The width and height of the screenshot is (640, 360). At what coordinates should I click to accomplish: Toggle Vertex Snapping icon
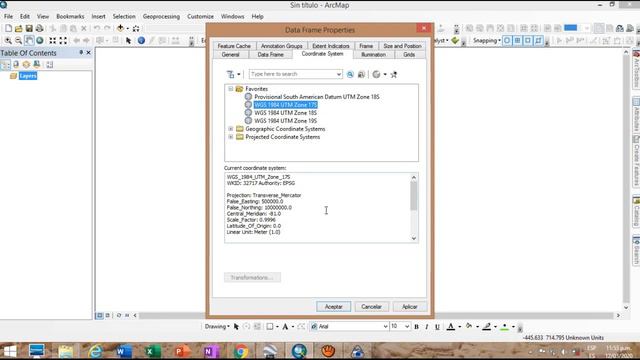coord(528,40)
